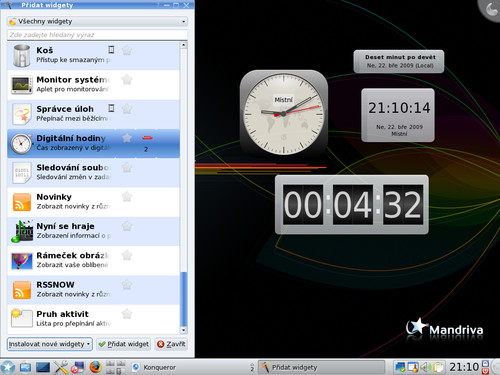Click the Zavřít button
This screenshot has height=375, width=500.
pyautogui.click(x=171, y=344)
